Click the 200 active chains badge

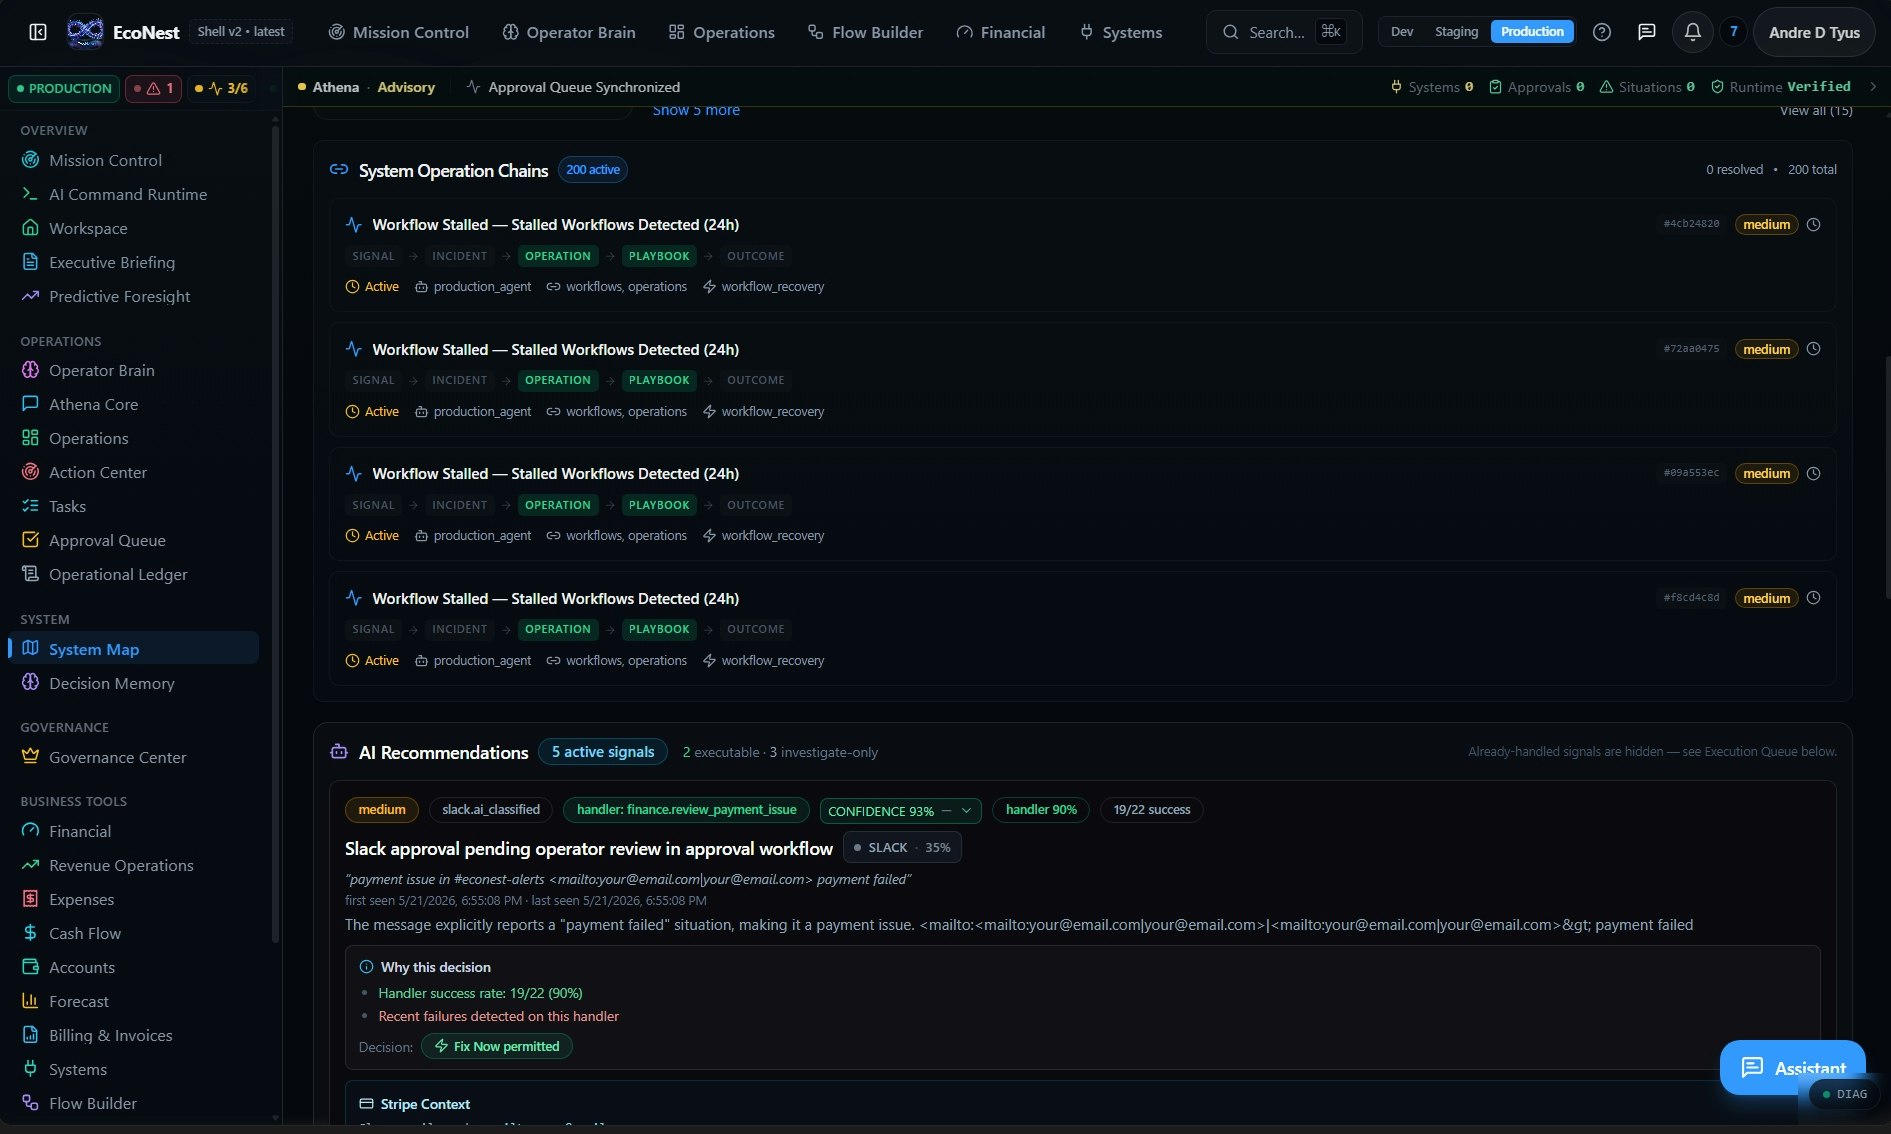[x=593, y=170]
